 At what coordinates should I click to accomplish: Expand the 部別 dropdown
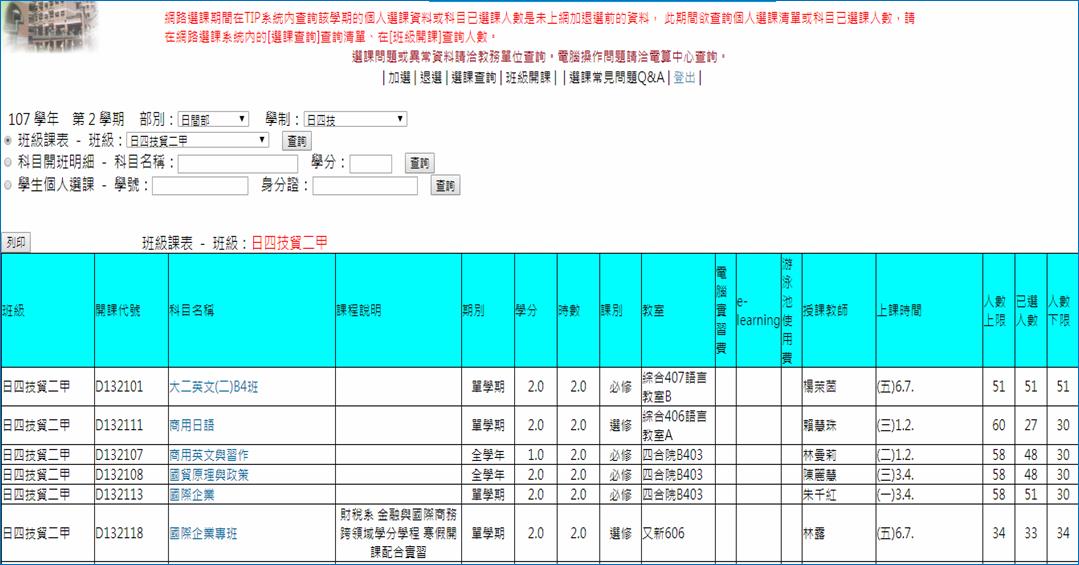(213, 120)
